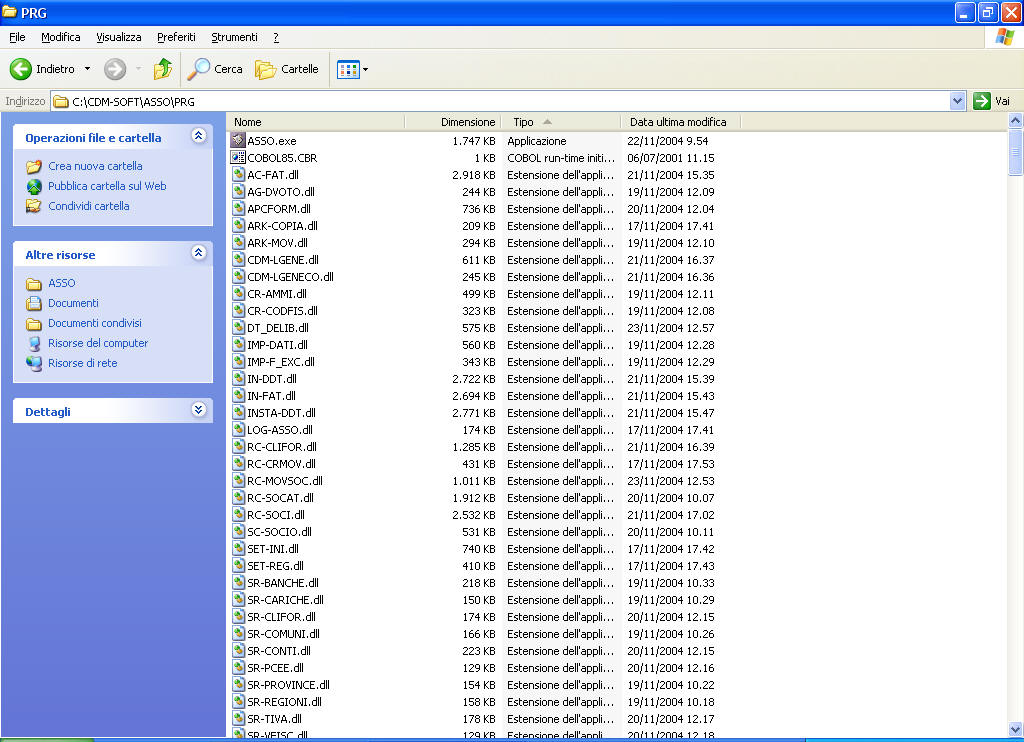Select the file name IMP-F_EXC.dll
The image size is (1024, 742).
[x=281, y=362]
